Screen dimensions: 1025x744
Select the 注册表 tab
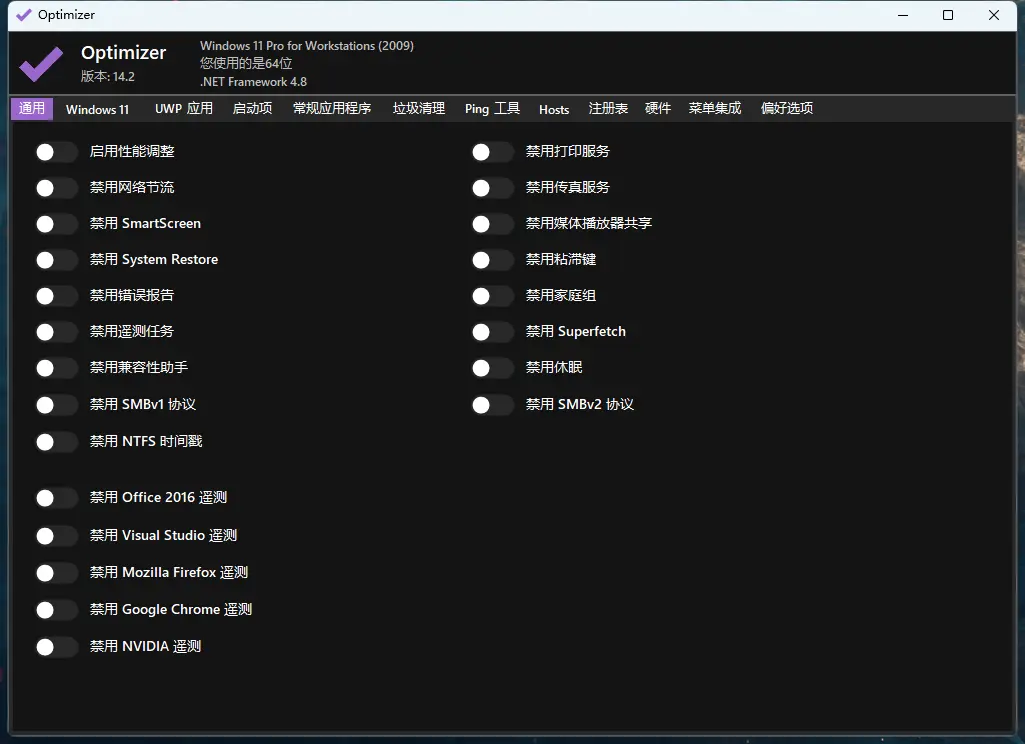pos(608,109)
